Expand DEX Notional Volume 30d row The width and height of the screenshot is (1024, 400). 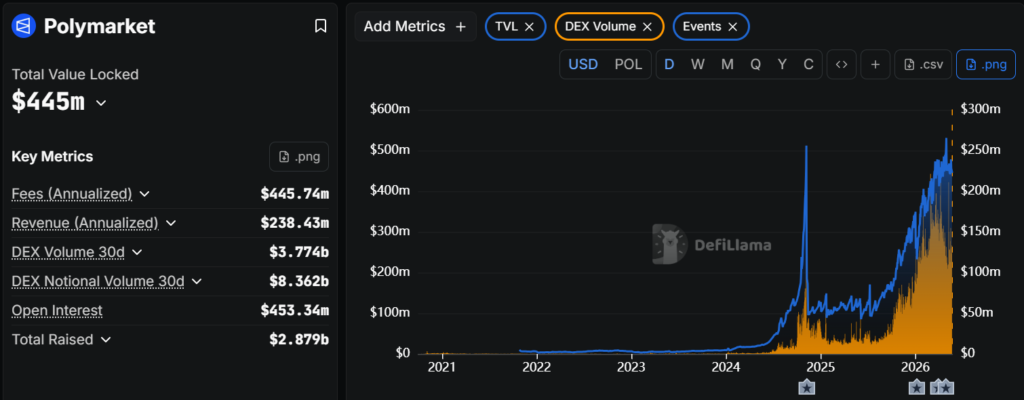click(197, 282)
